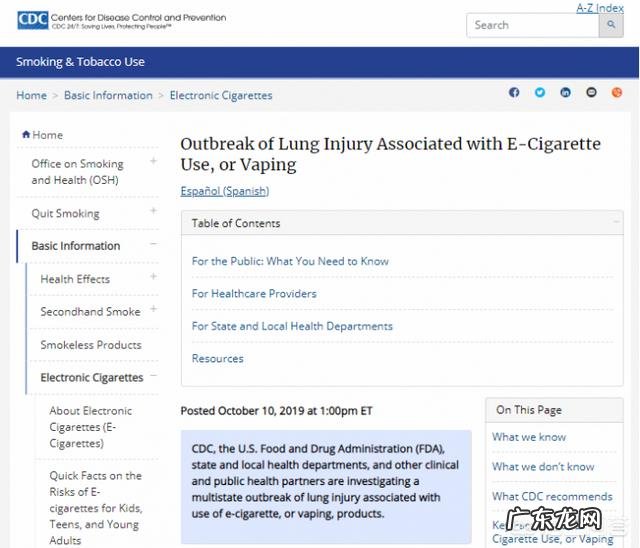Click the Posted October 10, 2019 text
Image resolution: width=640 pixels, height=548 pixels.
(x=276, y=411)
